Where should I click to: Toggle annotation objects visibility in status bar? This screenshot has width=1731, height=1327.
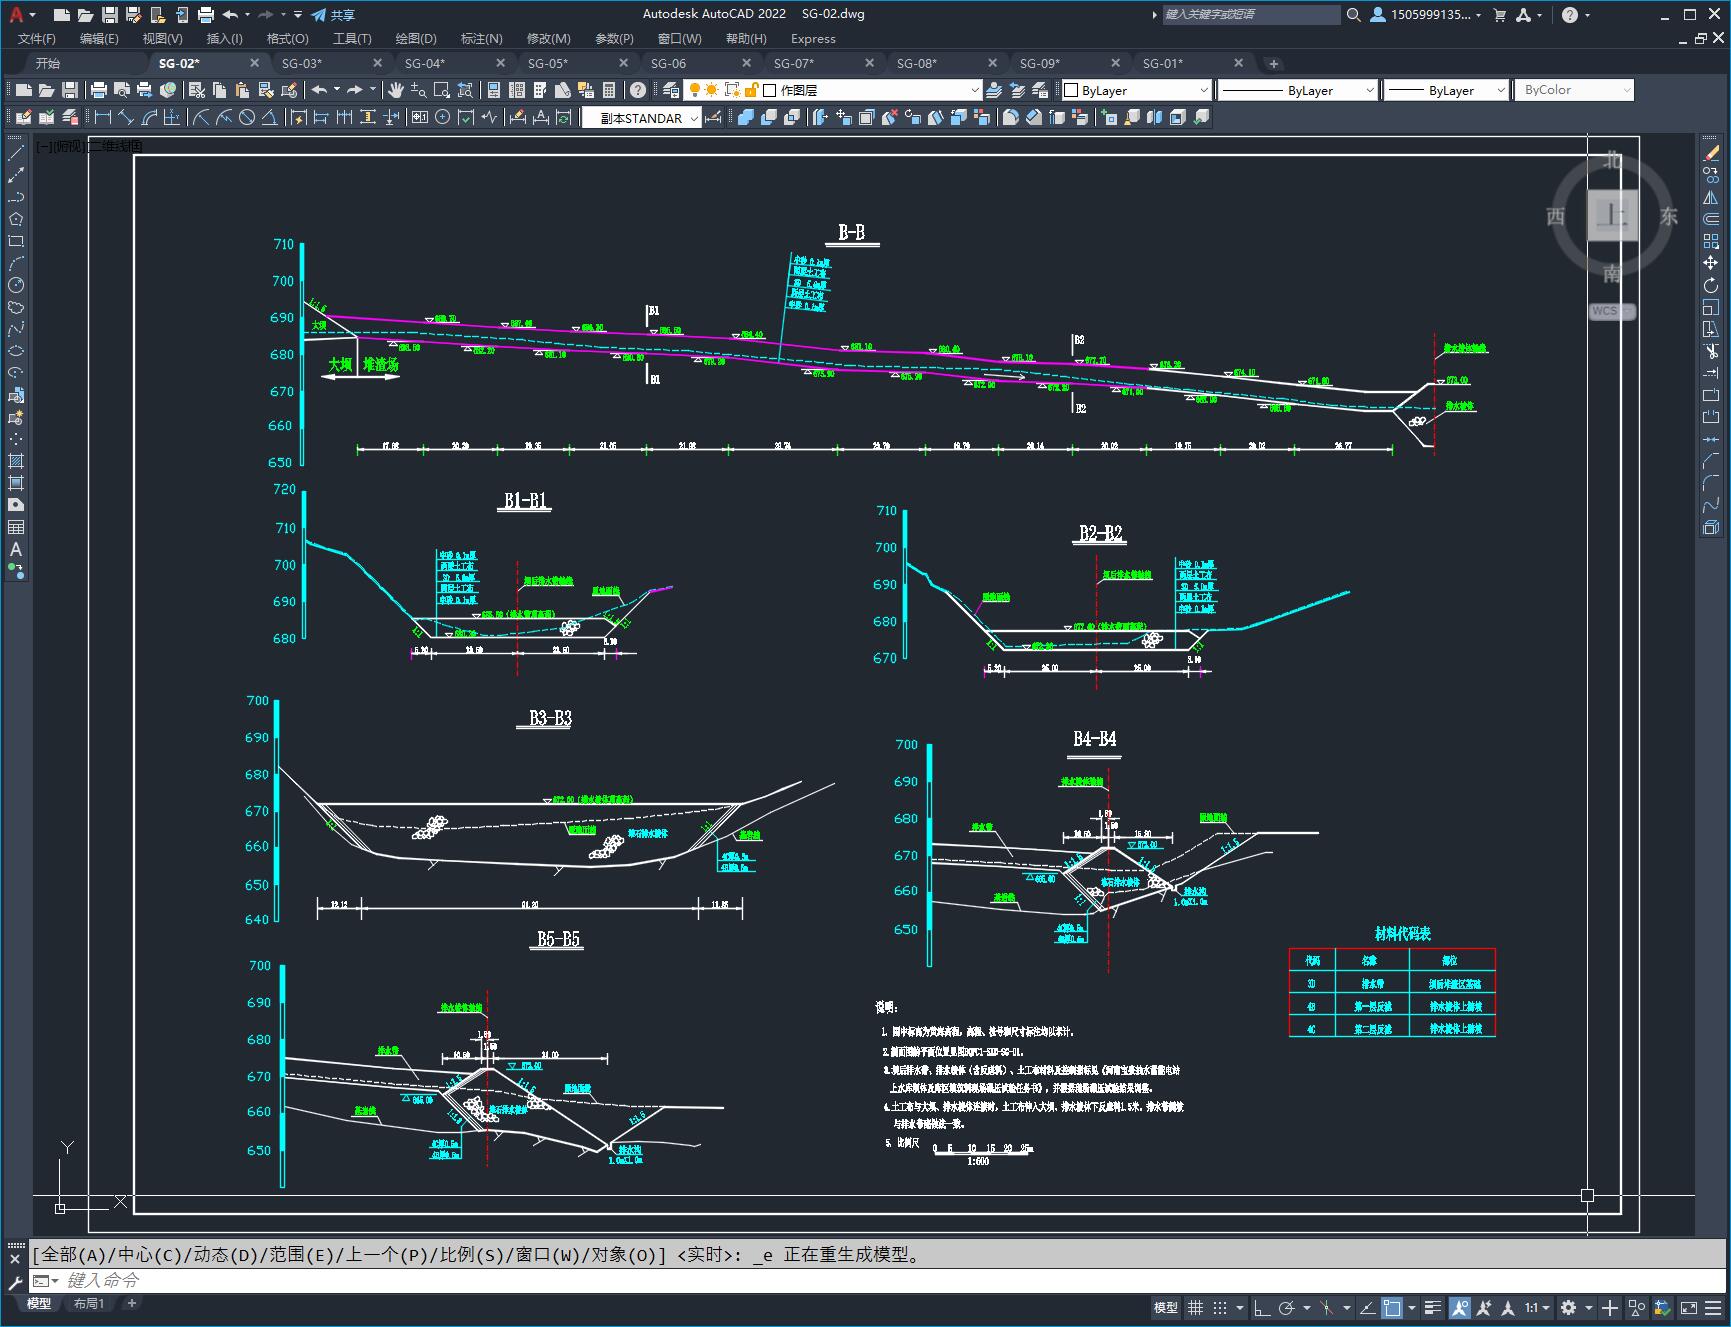pos(1460,1307)
